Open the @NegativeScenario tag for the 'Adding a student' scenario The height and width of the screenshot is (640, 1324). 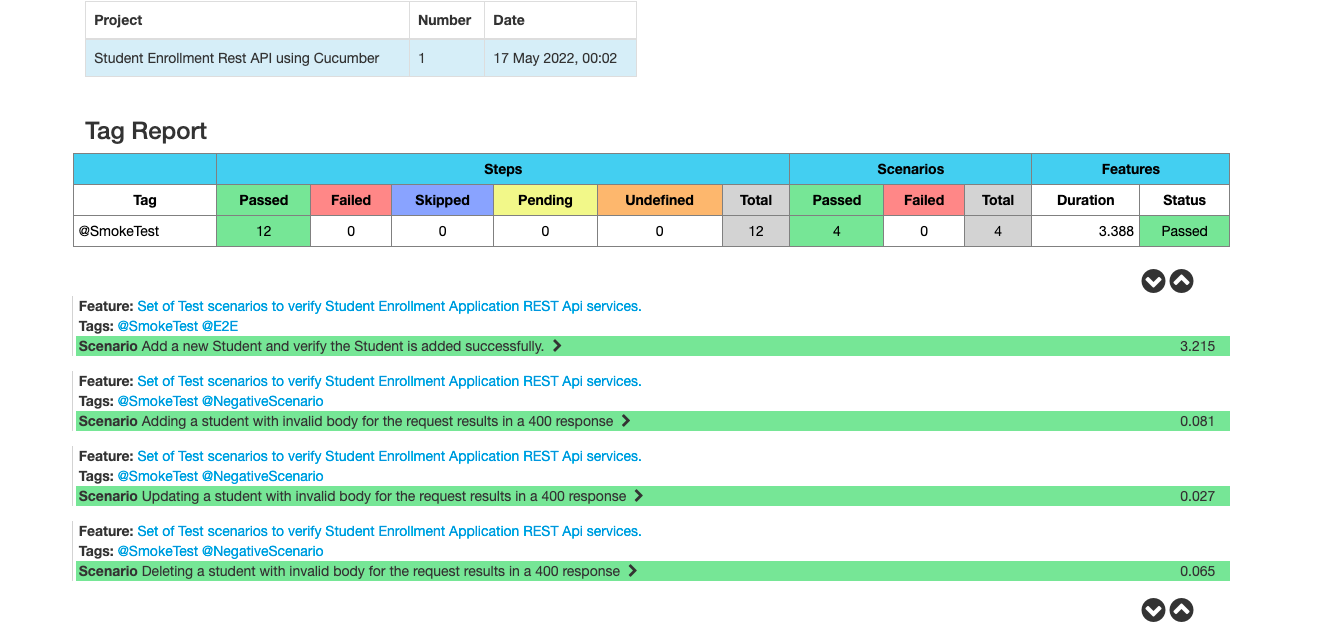[x=263, y=401]
